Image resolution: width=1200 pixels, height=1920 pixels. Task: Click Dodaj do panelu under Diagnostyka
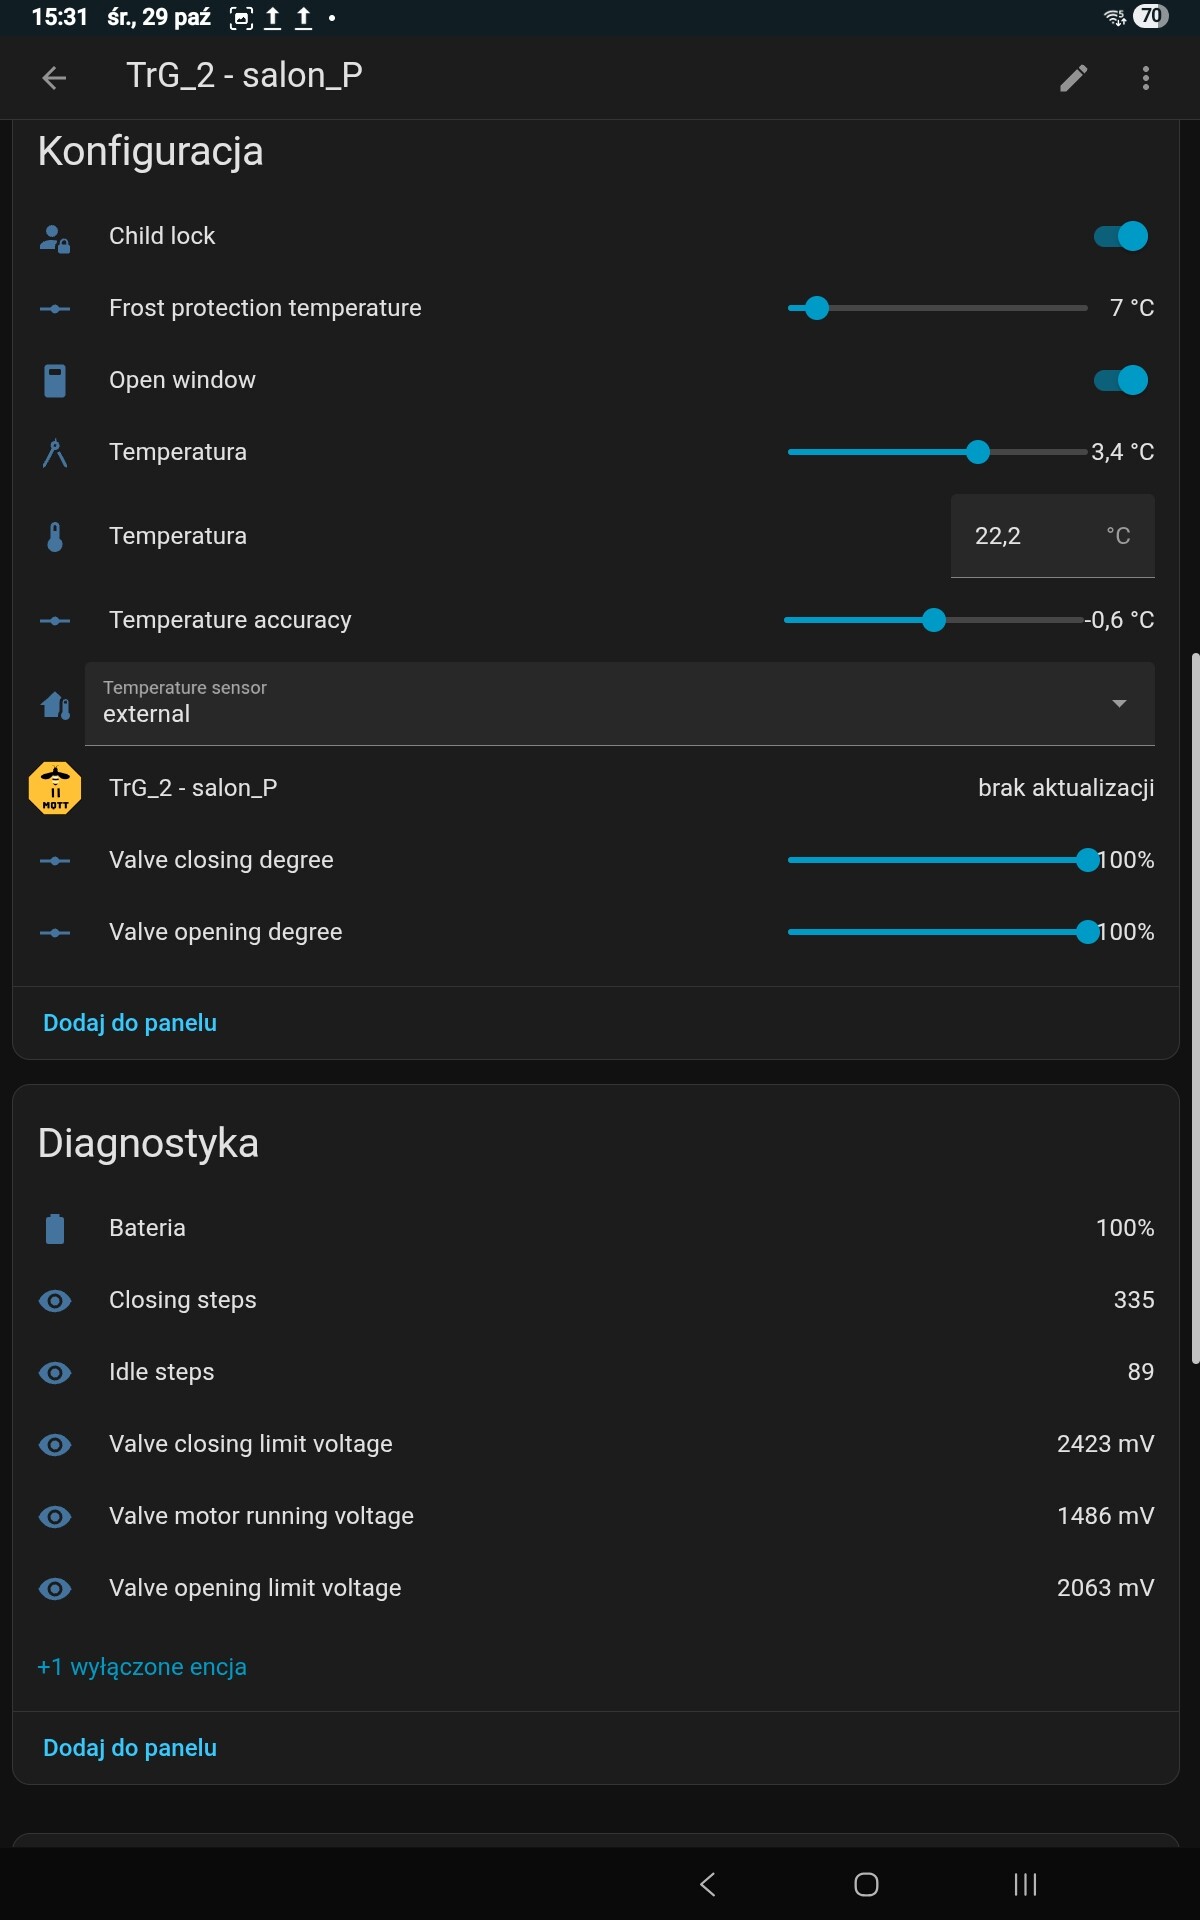(130, 1748)
